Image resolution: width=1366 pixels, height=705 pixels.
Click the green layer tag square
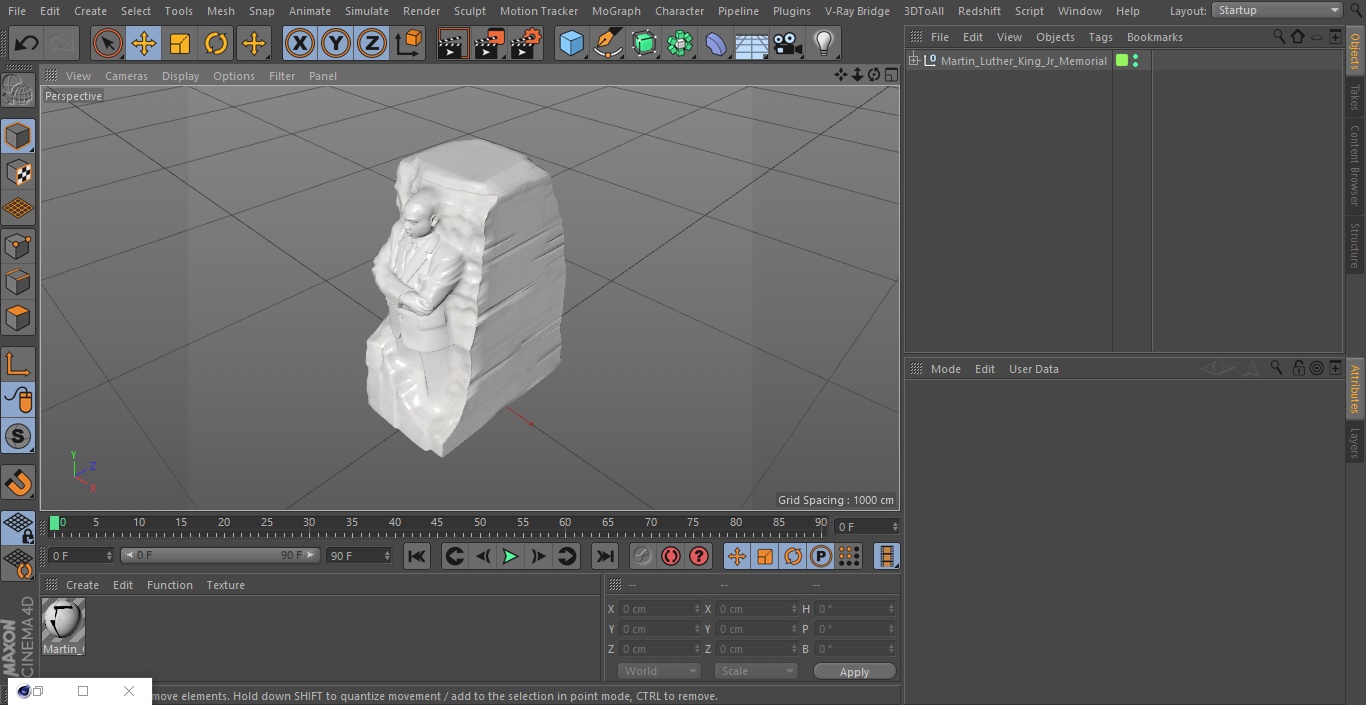pyautogui.click(x=1122, y=61)
